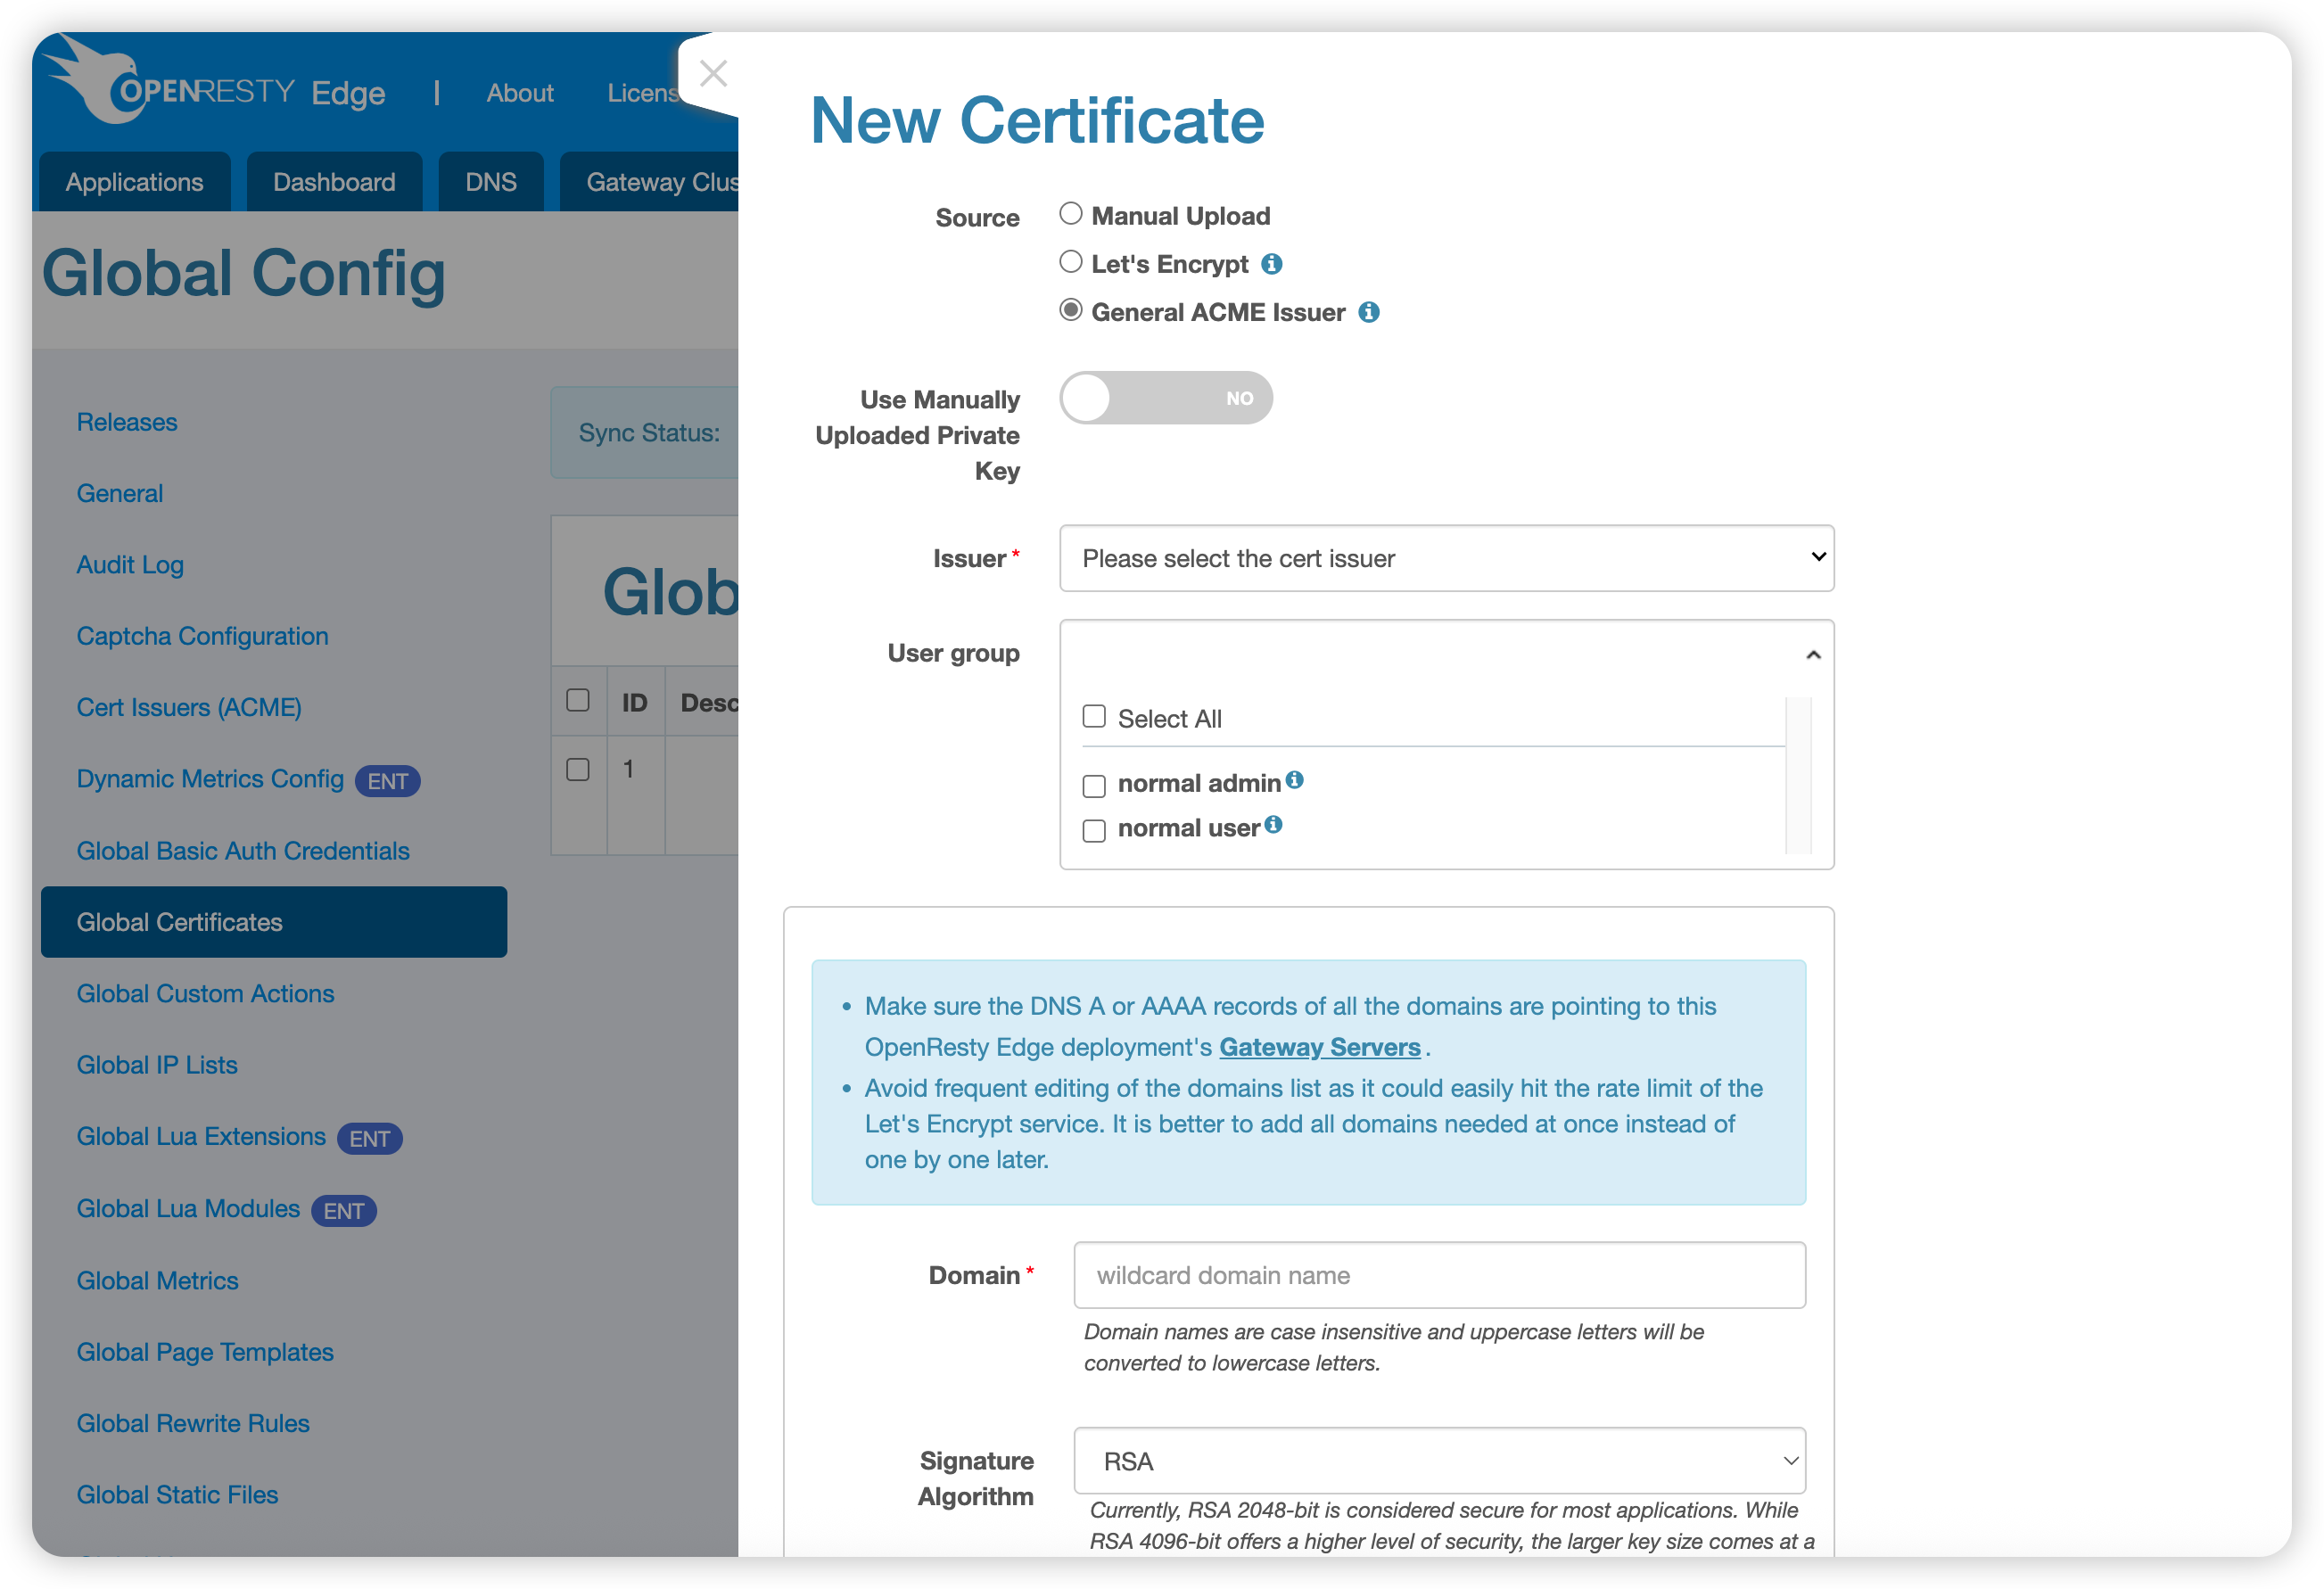This screenshot has width=2324, height=1589.
Task: Check the normal admin user group
Action: (1094, 786)
